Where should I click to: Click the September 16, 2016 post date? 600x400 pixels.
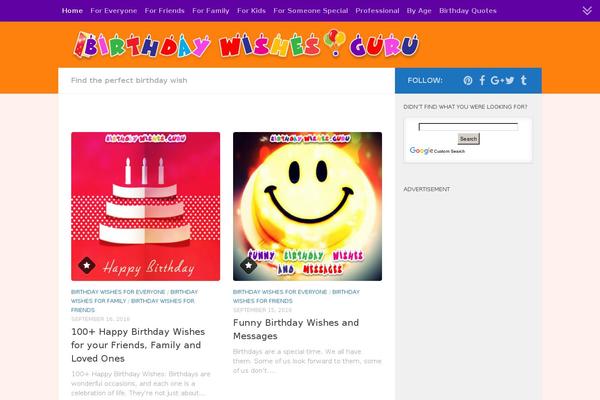100,319
